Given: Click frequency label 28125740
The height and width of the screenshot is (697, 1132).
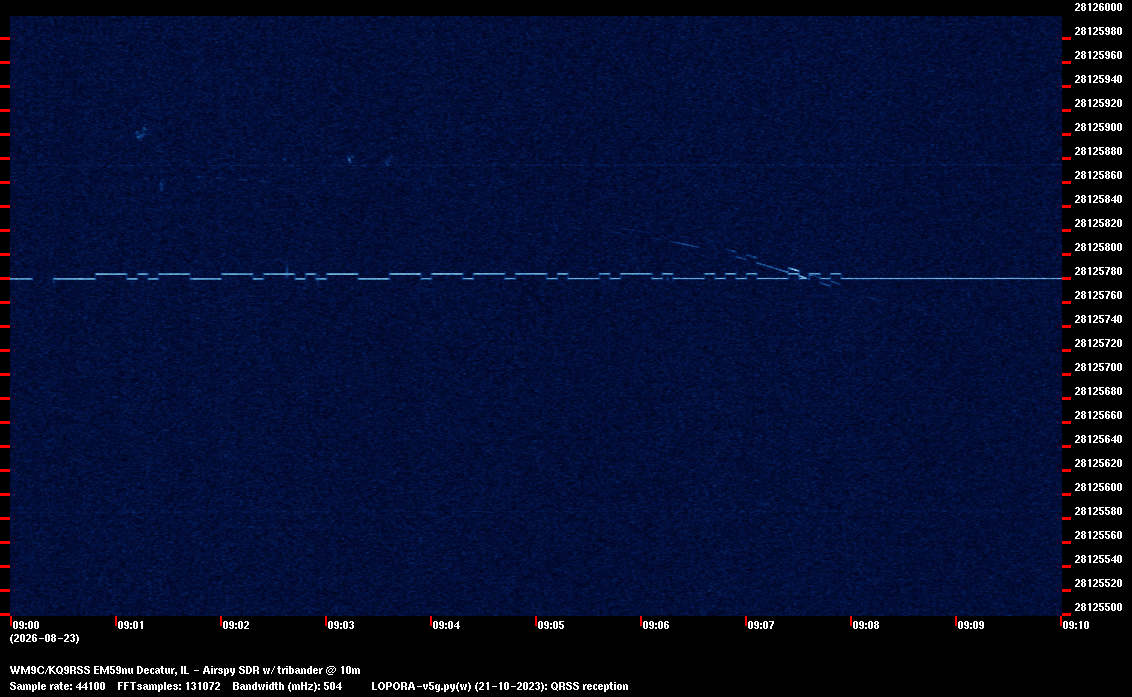Looking at the screenshot, I should [1098, 319].
